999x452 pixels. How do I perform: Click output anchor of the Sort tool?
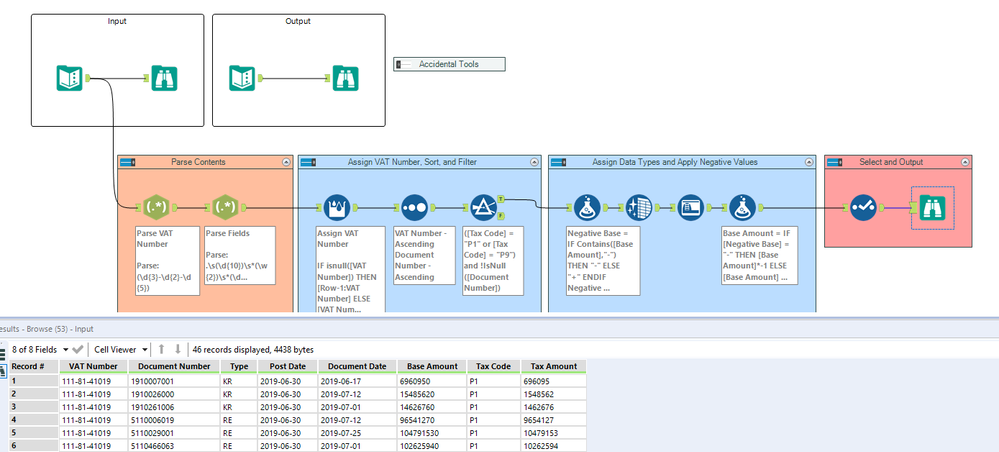[x=432, y=207]
